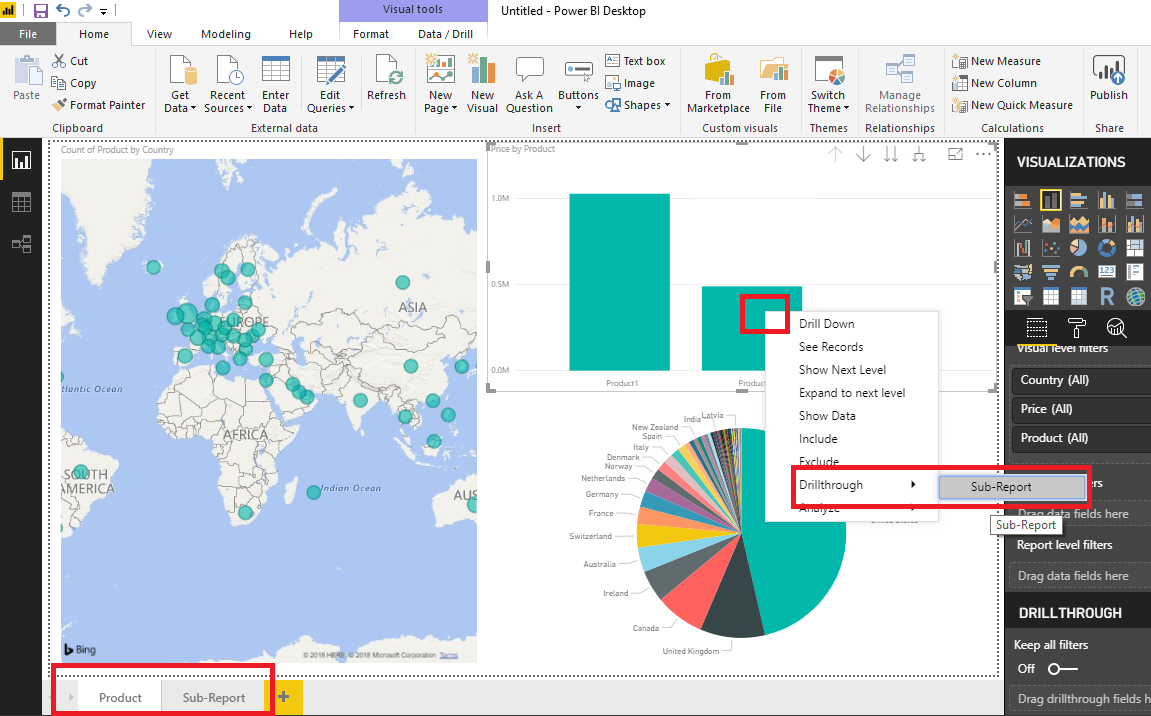
Task: Expand the Price (All) filter card
Action: (1081, 409)
